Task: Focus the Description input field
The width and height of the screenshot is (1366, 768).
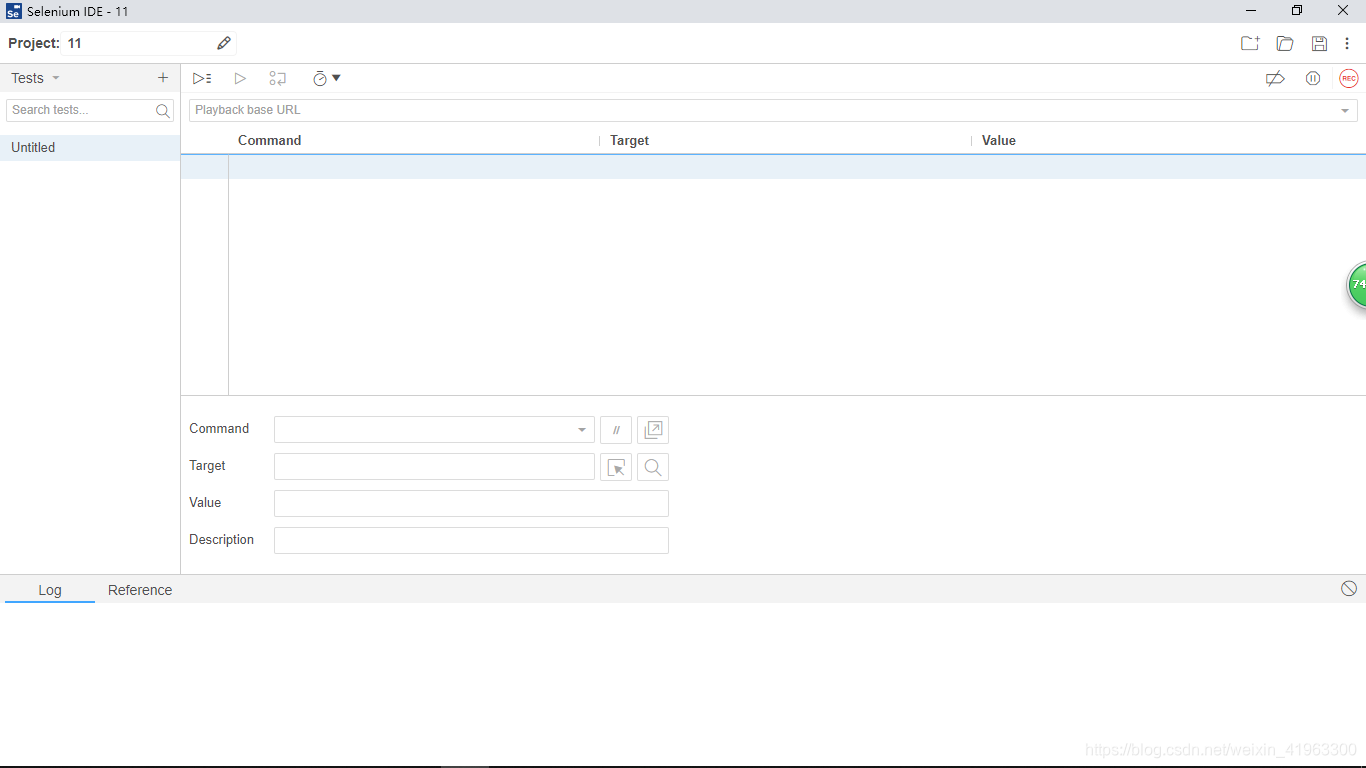Action: [471, 540]
